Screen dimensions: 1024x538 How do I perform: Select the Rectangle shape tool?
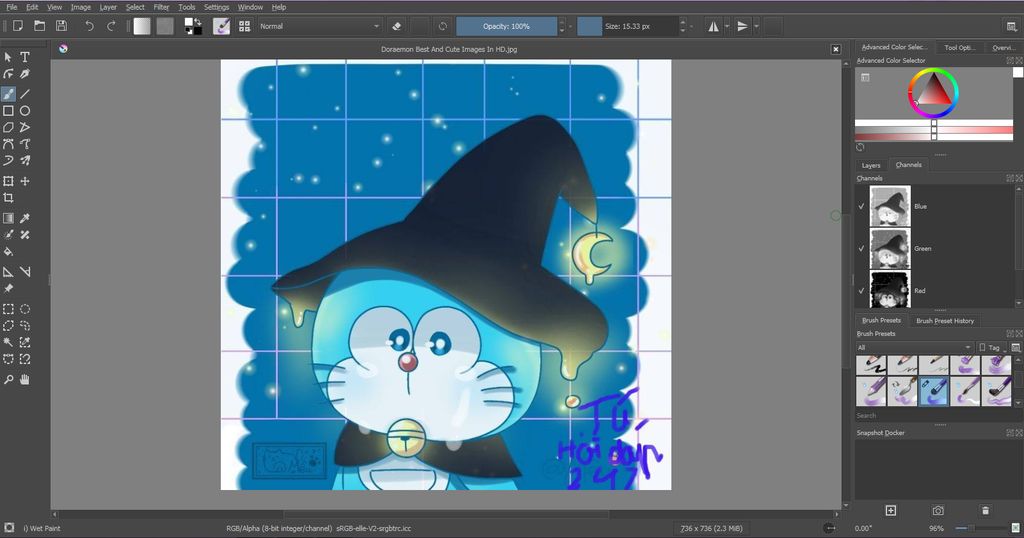[x=8, y=111]
